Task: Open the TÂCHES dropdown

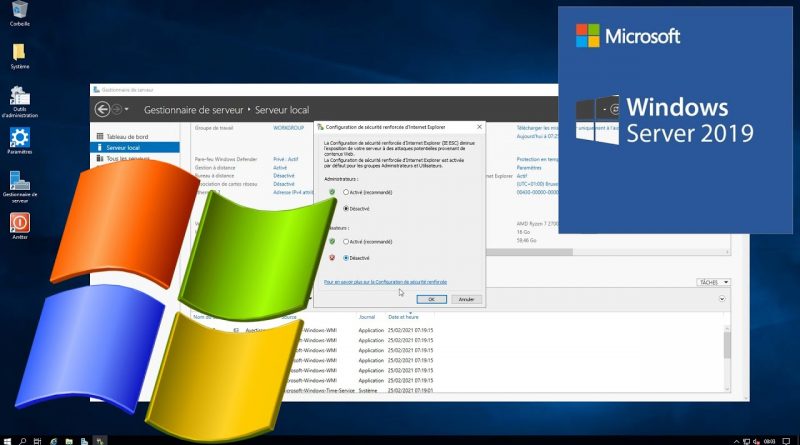Action: (713, 282)
